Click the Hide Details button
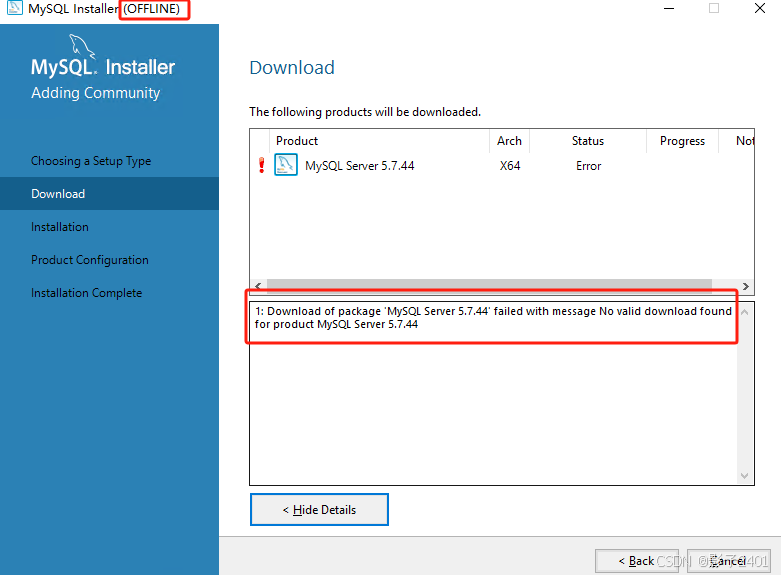 pos(319,509)
